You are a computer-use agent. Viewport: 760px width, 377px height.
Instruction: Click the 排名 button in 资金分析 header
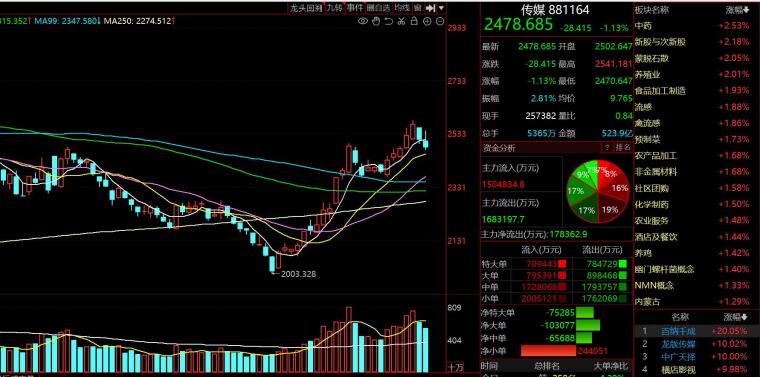622,147
